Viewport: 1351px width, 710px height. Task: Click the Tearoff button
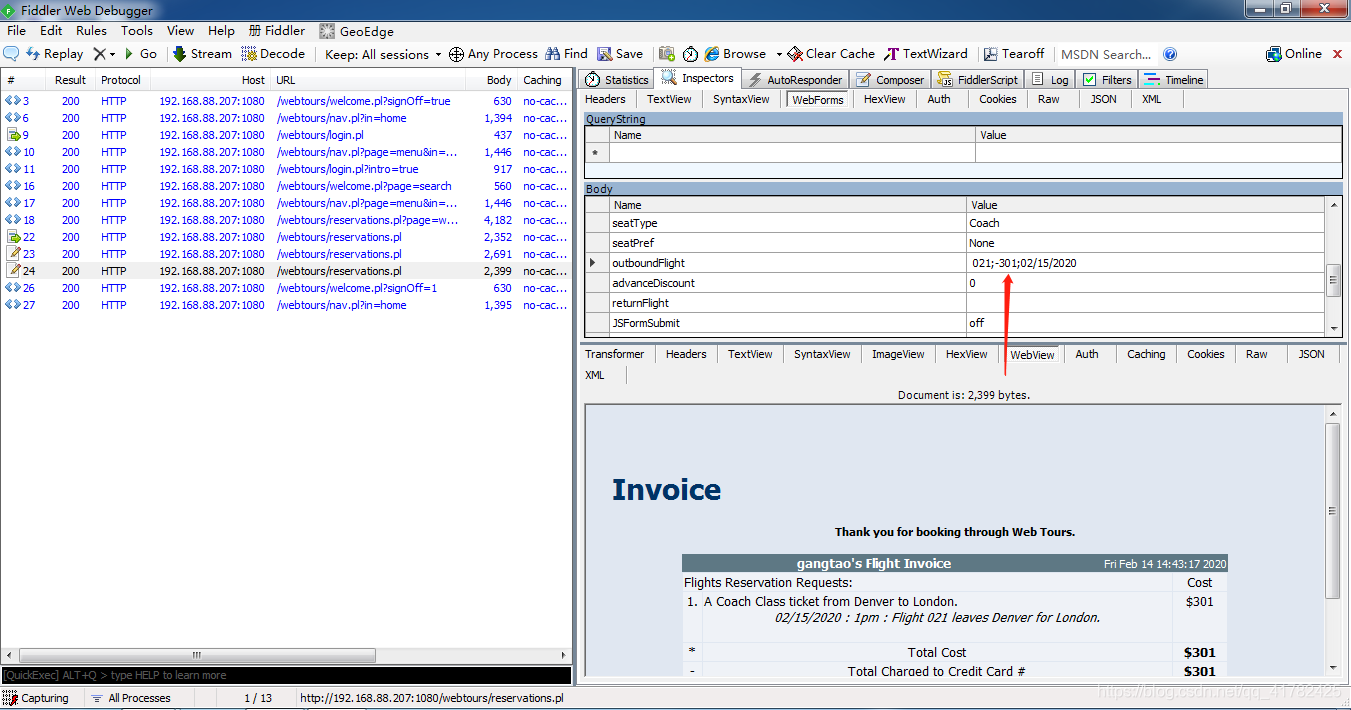click(x=1014, y=54)
